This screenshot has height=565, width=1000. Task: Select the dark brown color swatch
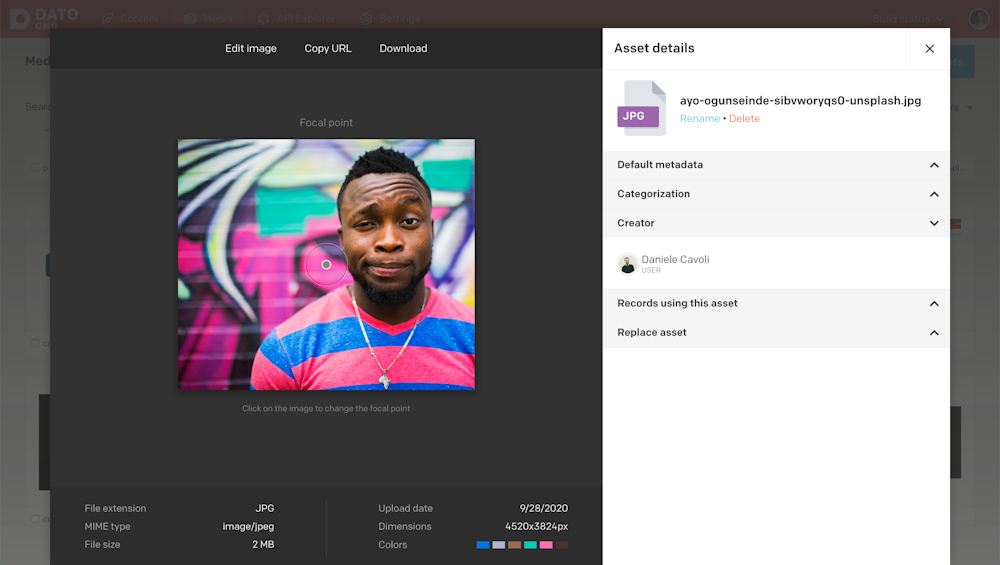tap(562, 545)
